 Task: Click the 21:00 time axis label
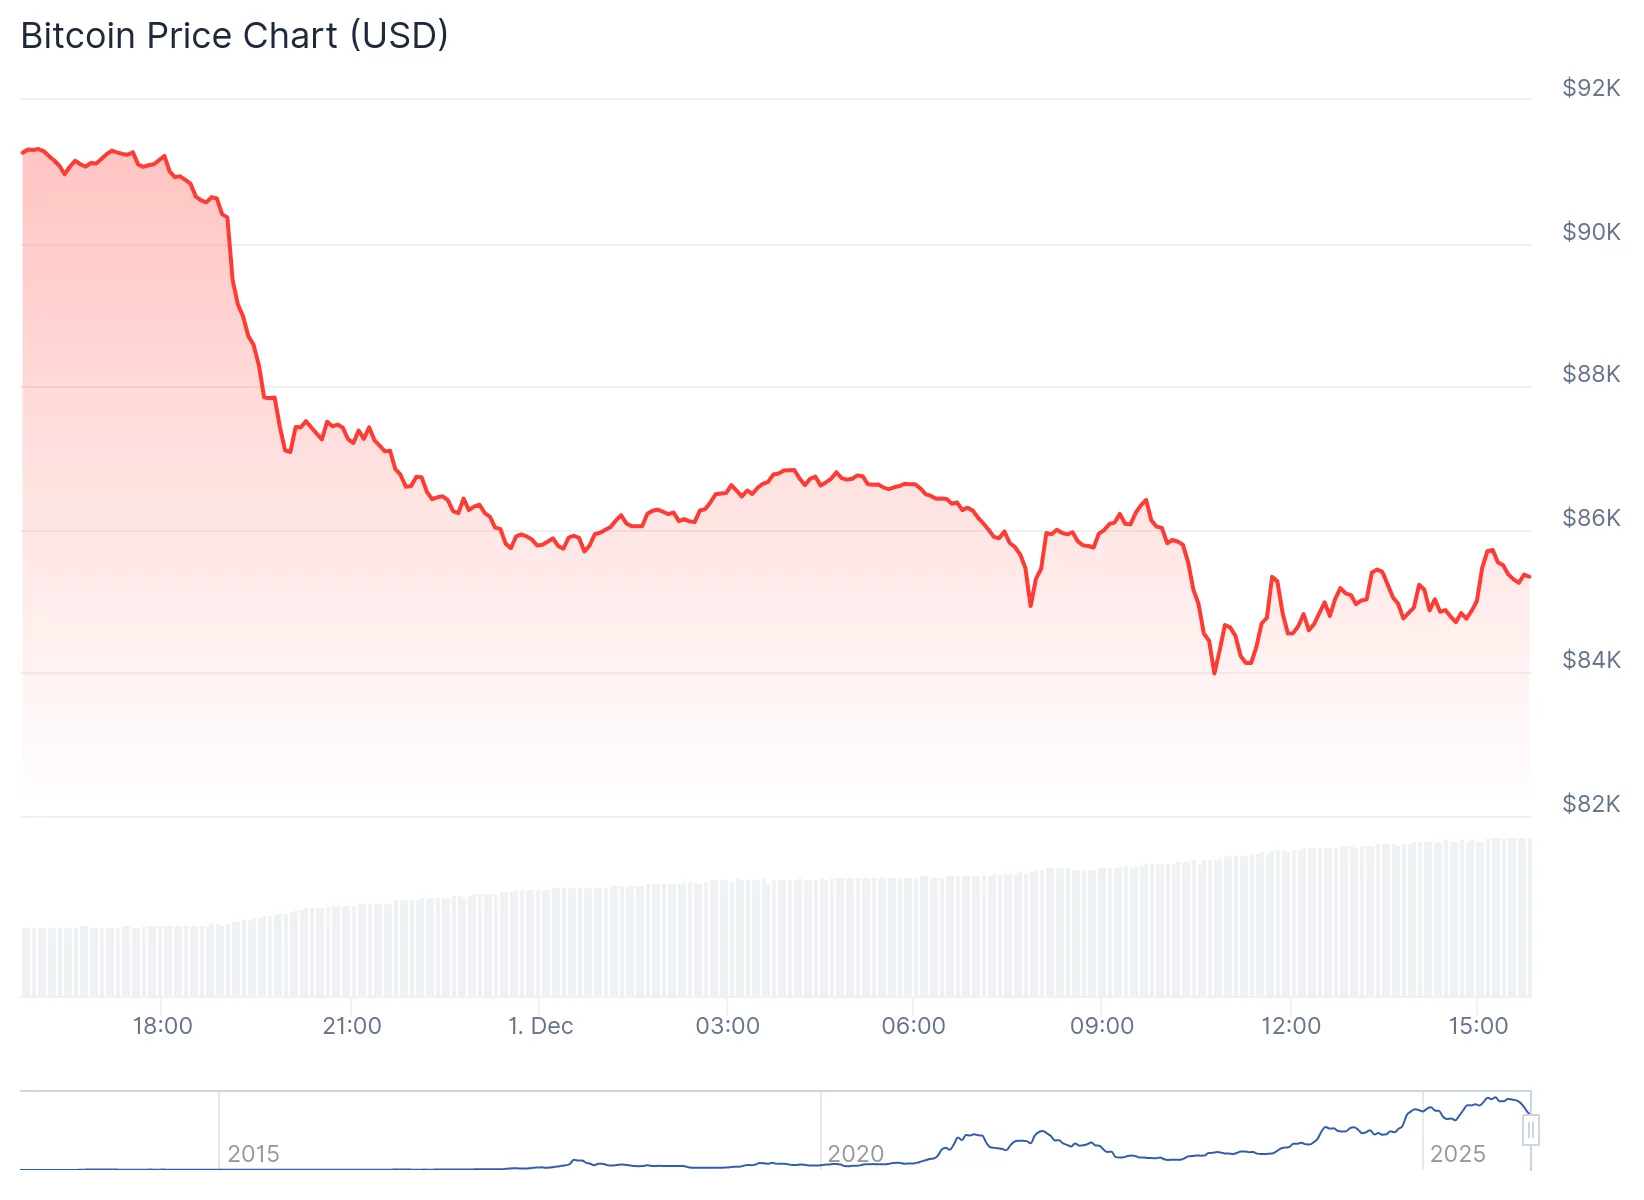[351, 1026]
